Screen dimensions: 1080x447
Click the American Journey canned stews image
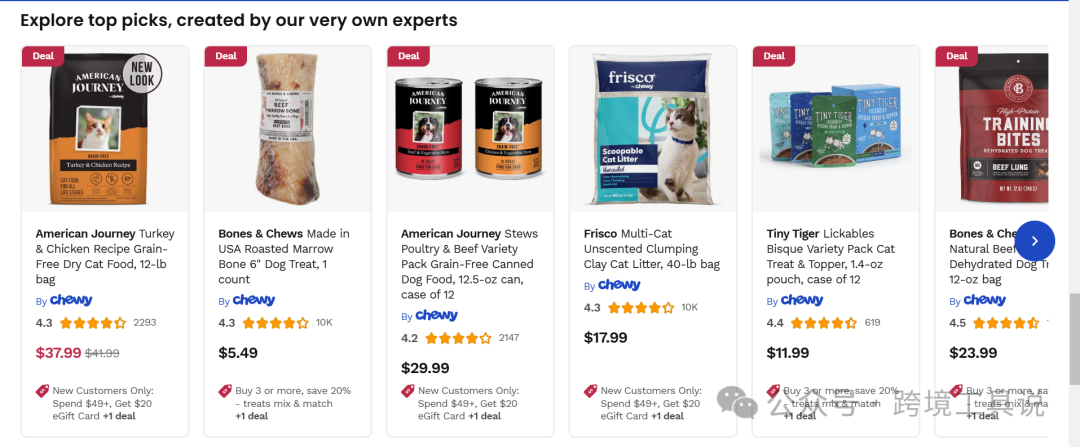[469, 128]
